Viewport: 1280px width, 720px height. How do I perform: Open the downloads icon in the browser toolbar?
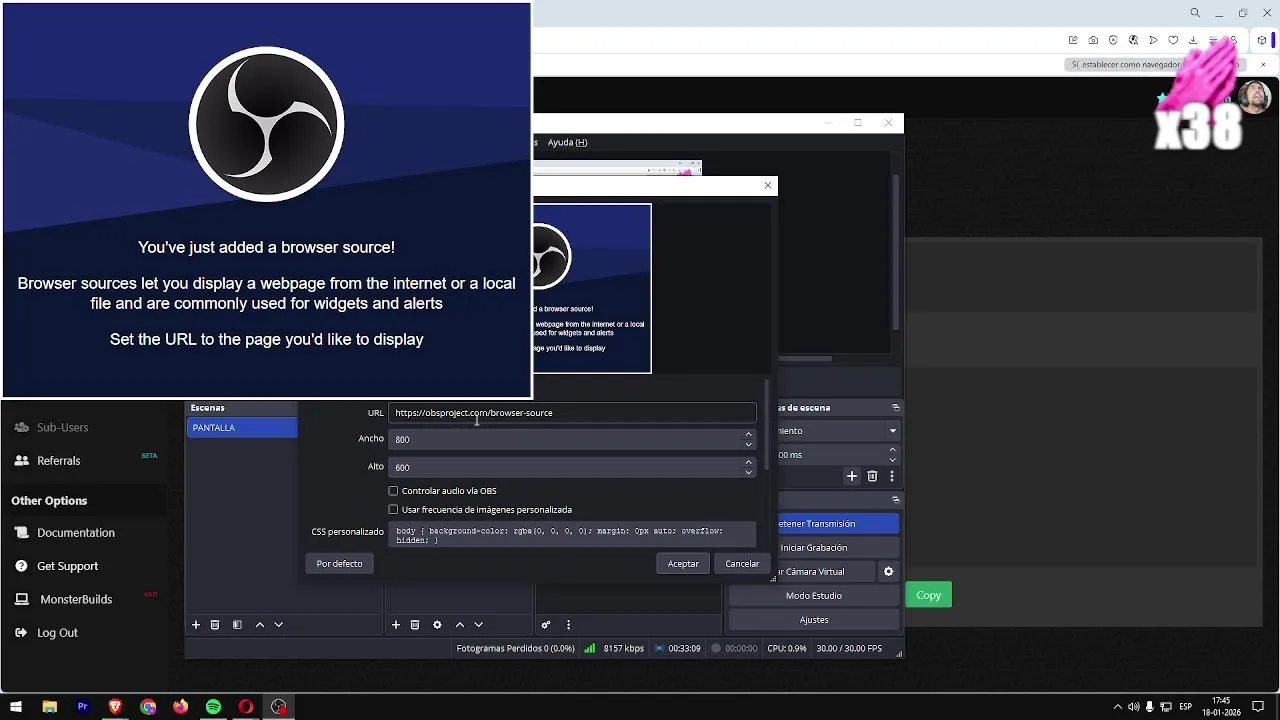tap(1193, 40)
